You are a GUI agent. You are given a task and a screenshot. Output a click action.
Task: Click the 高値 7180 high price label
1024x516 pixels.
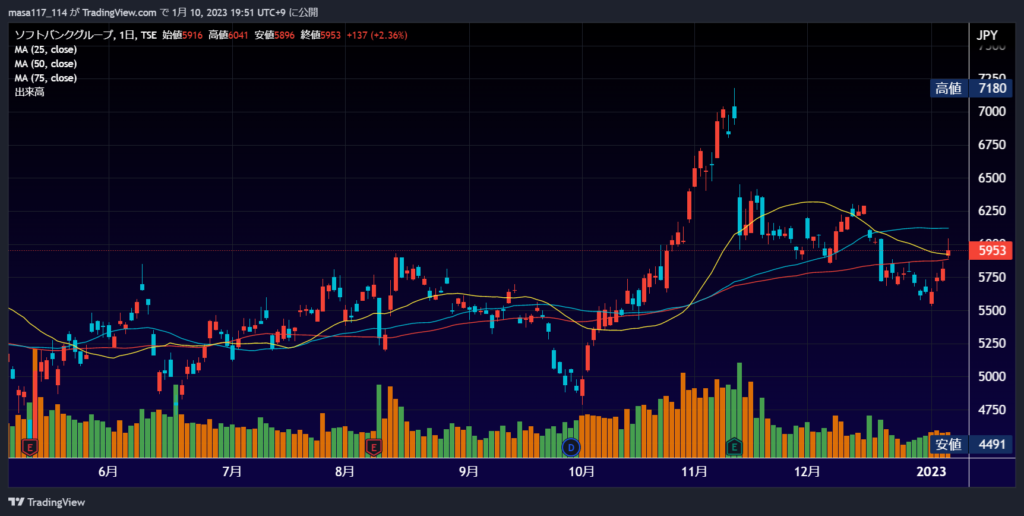click(972, 88)
